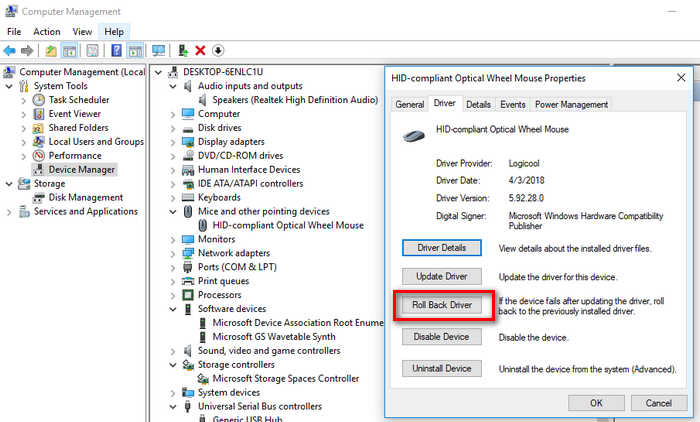
Task: Click the Display adapters category icon
Action: 188,142
